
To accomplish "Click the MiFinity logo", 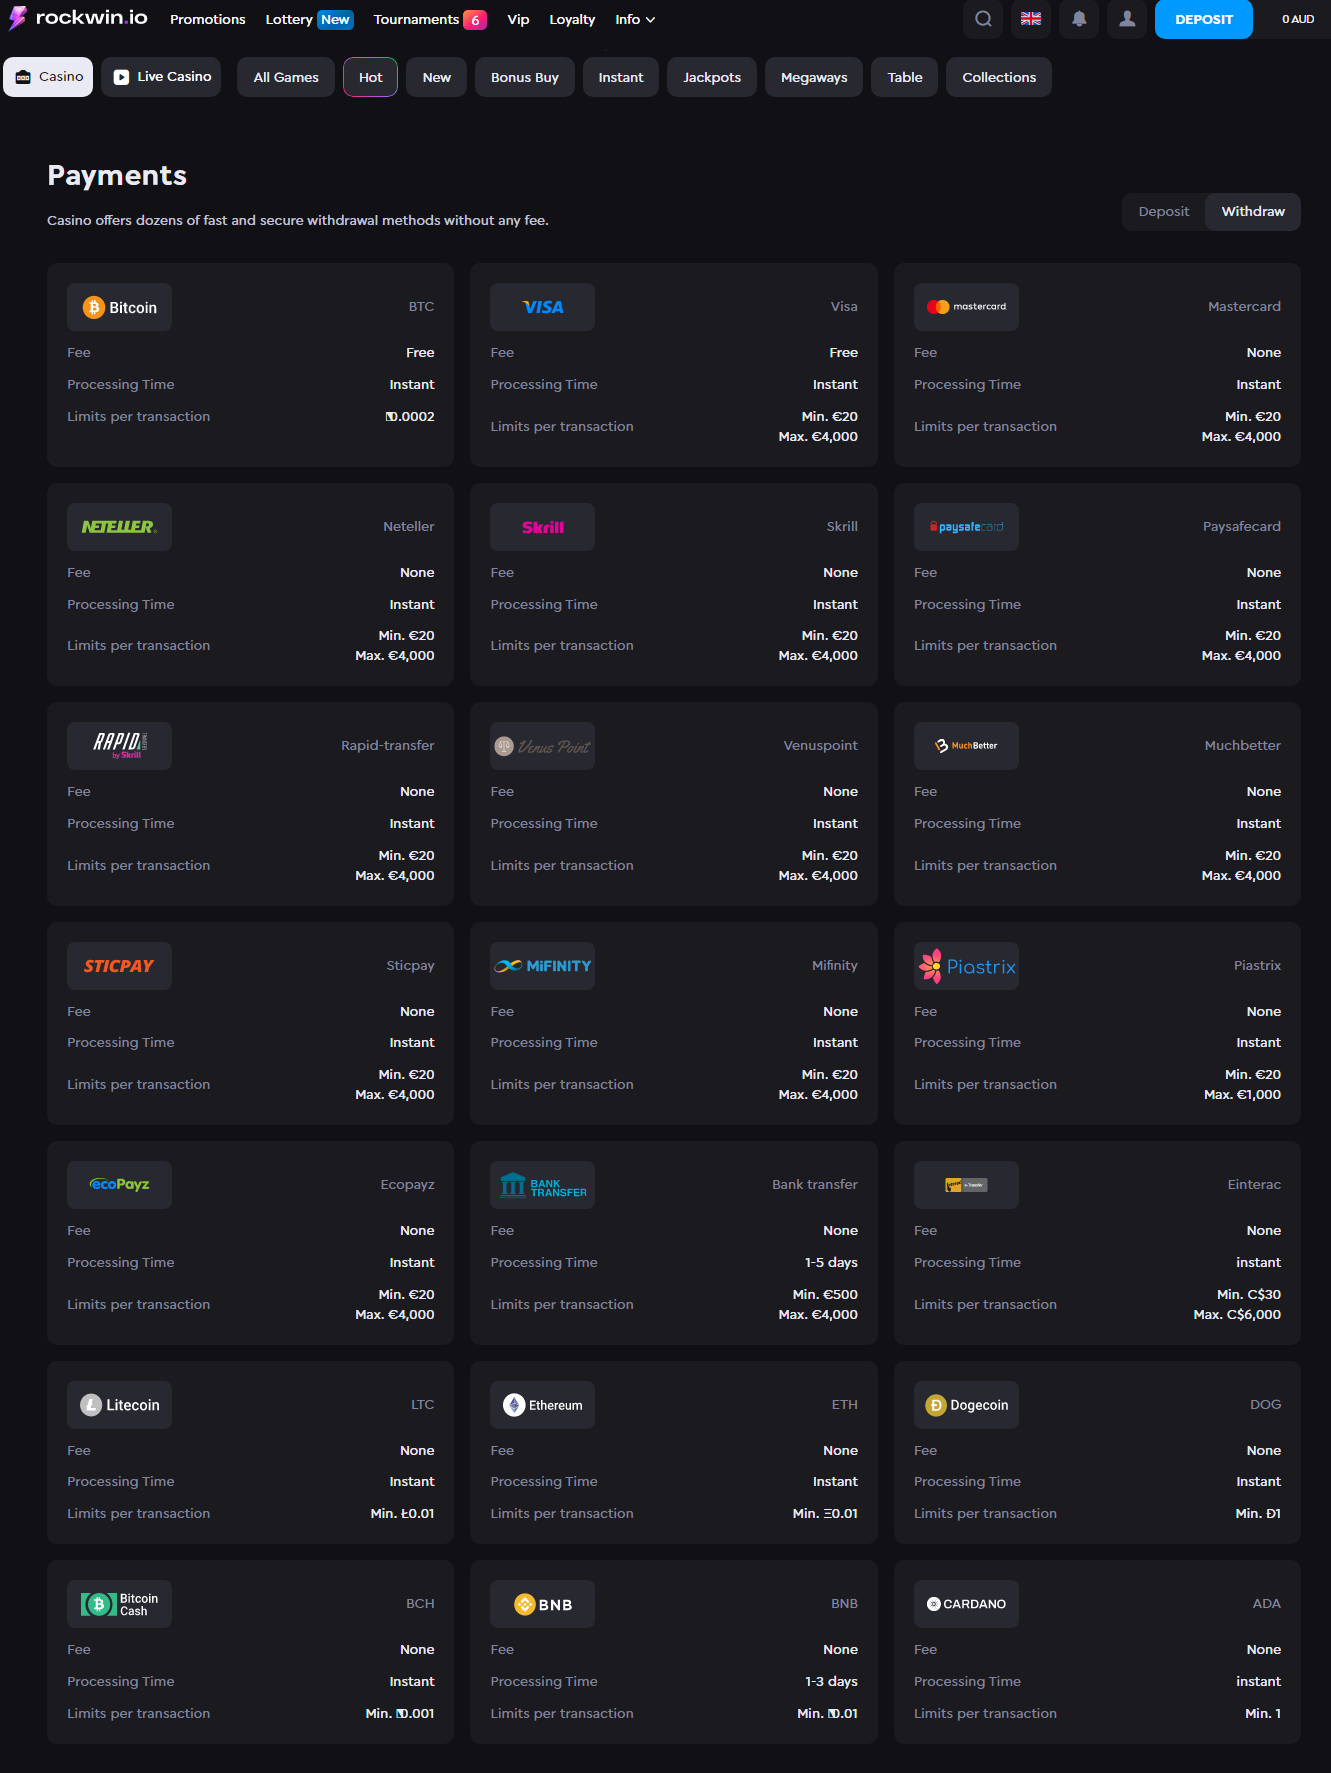I will tap(542, 966).
